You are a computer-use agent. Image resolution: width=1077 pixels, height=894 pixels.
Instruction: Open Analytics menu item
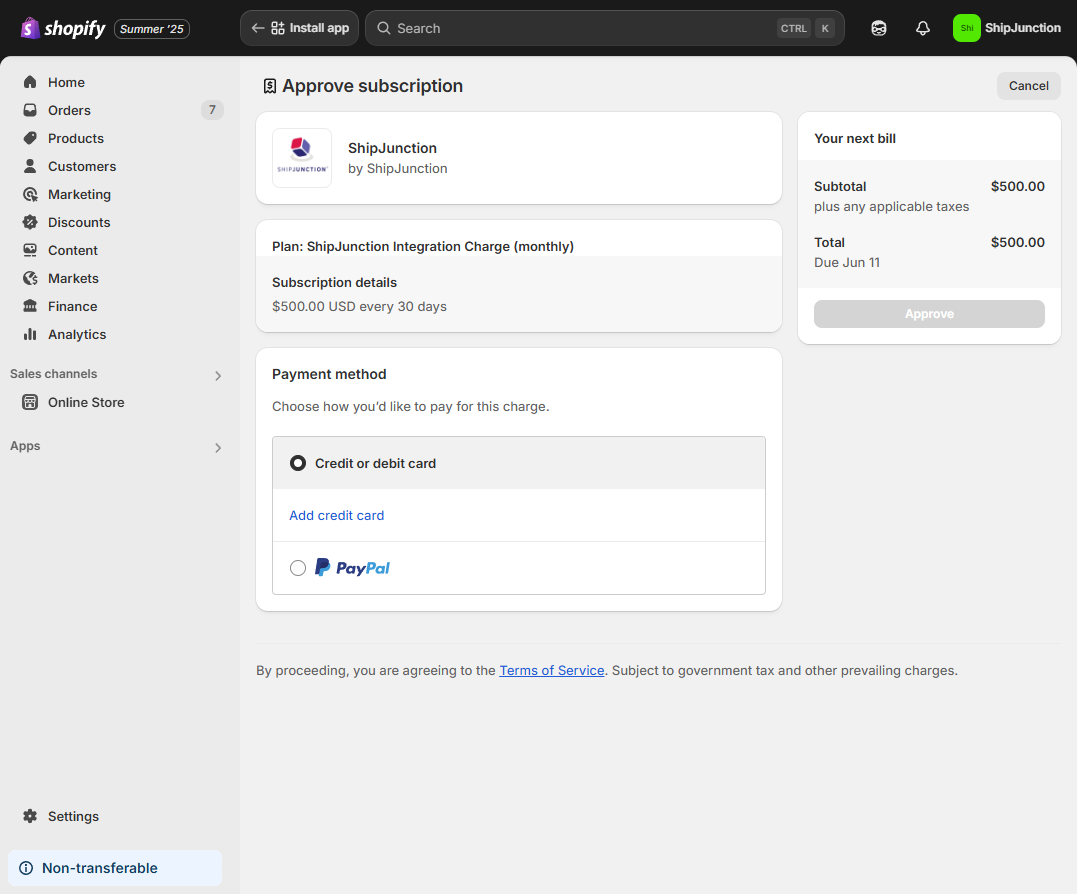pyautogui.click(x=77, y=334)
